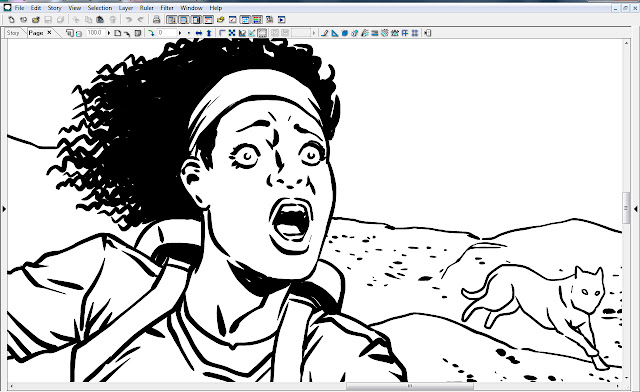This screenshot has height=392, width=640.
Task: Click the vertical scrollbar thumb
Action: 626,208
